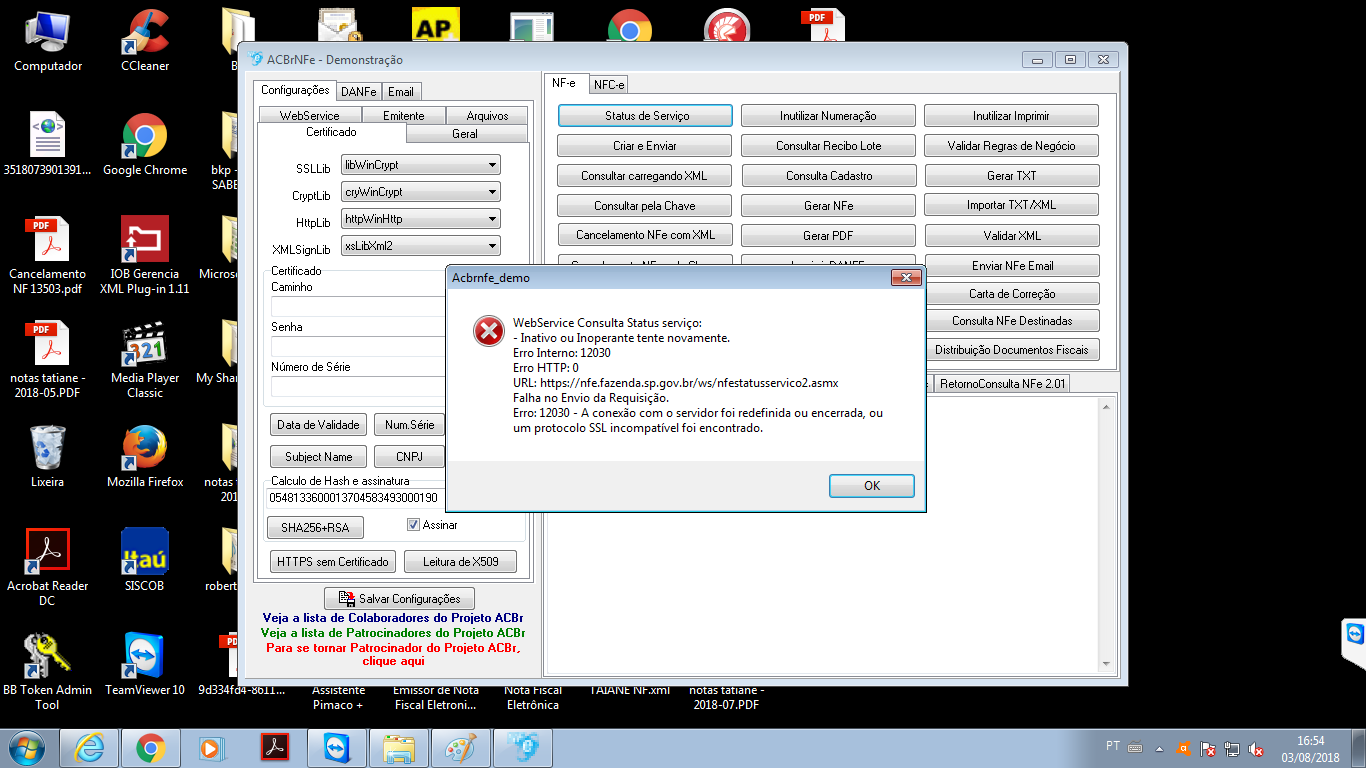Open the DANFe configuration tab
This screenshot has height=768, width=1366.
tap(358, 91)
